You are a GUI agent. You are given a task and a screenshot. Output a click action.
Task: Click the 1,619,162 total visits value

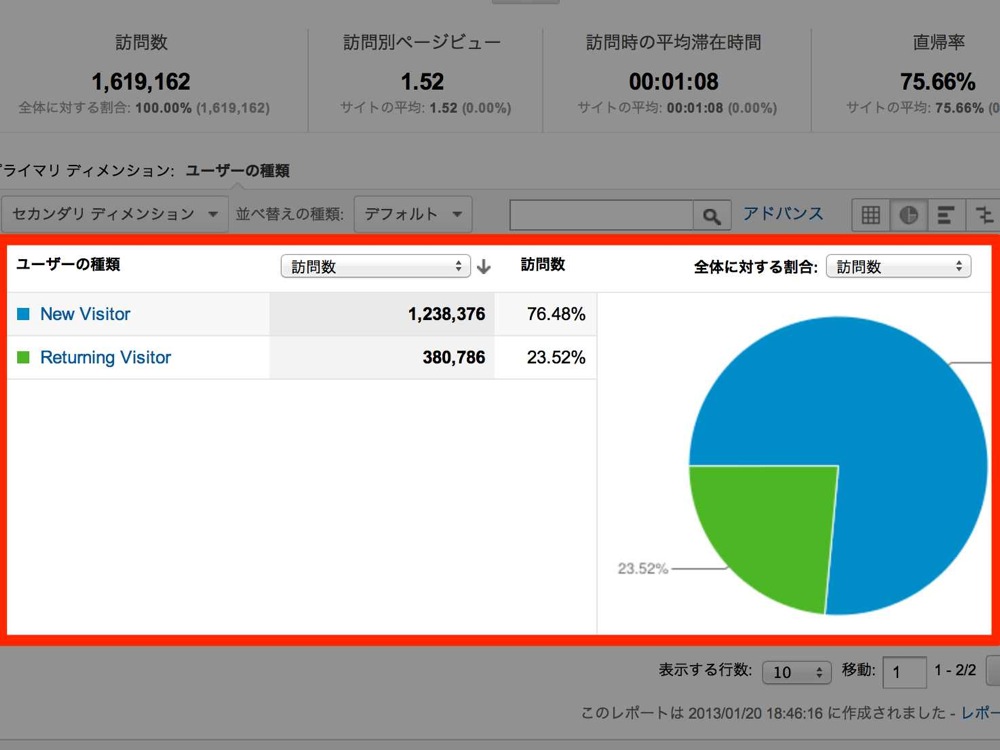(x=141, y=82)
